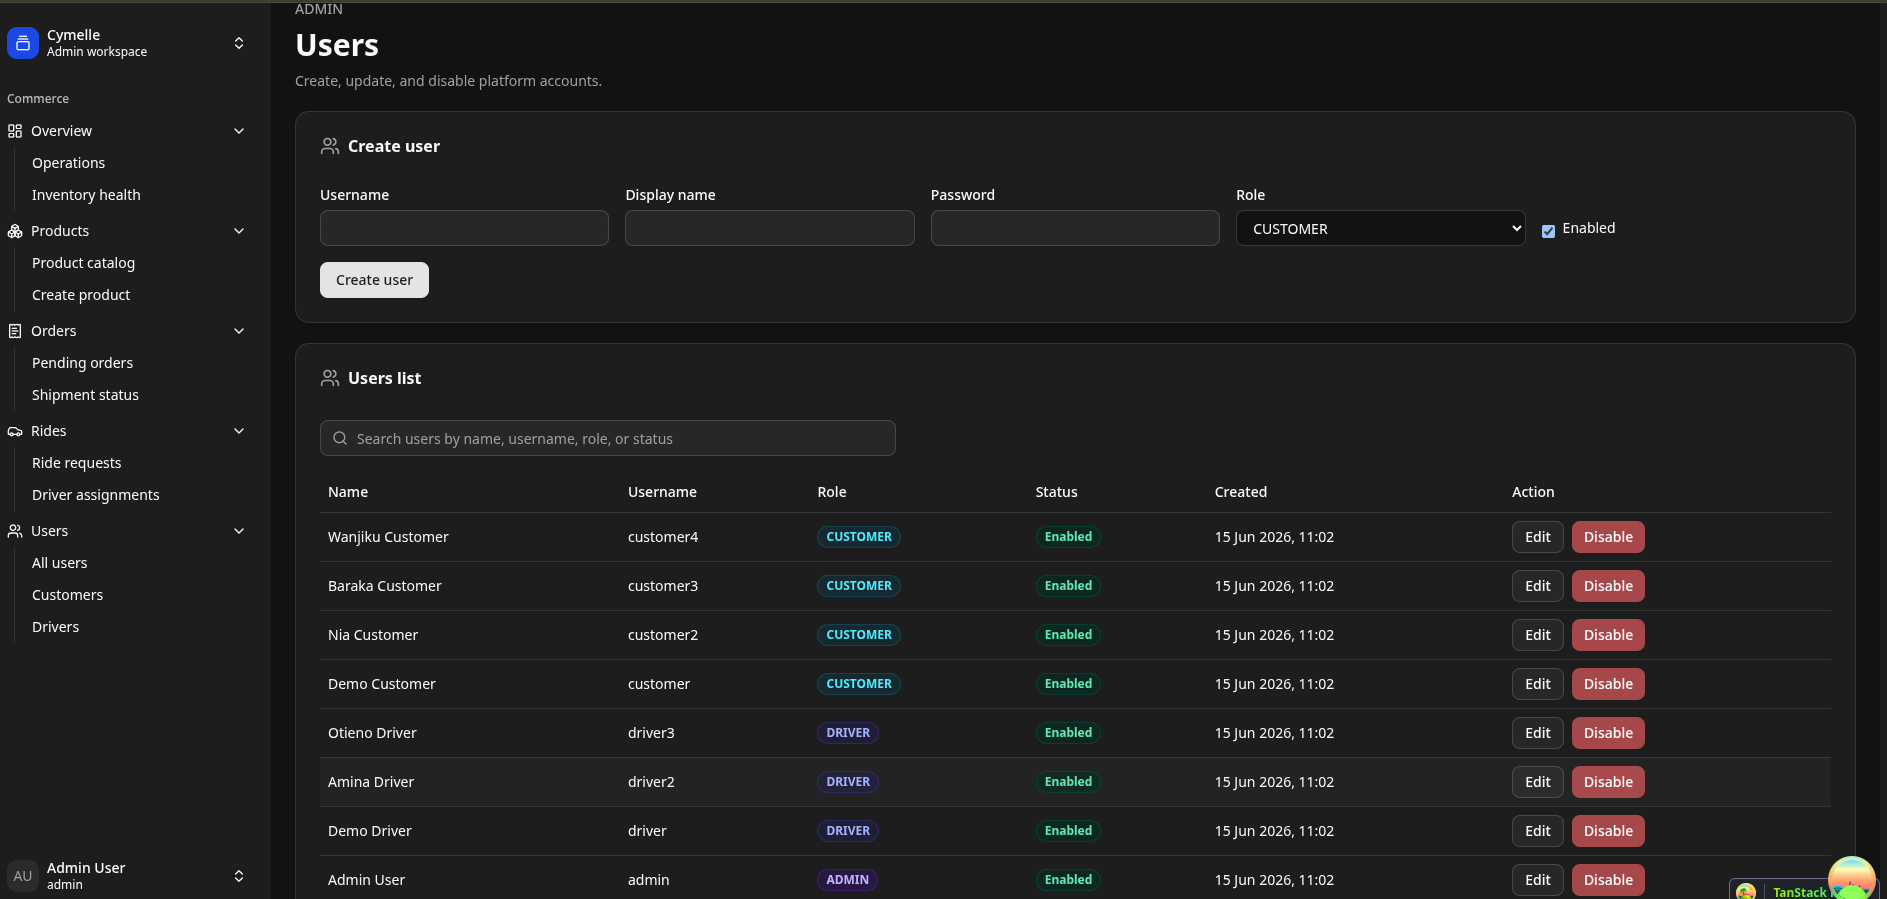1887x899 pixels.
Task: Open the Admin User account menu chevrons
Action: pos(239,876)
